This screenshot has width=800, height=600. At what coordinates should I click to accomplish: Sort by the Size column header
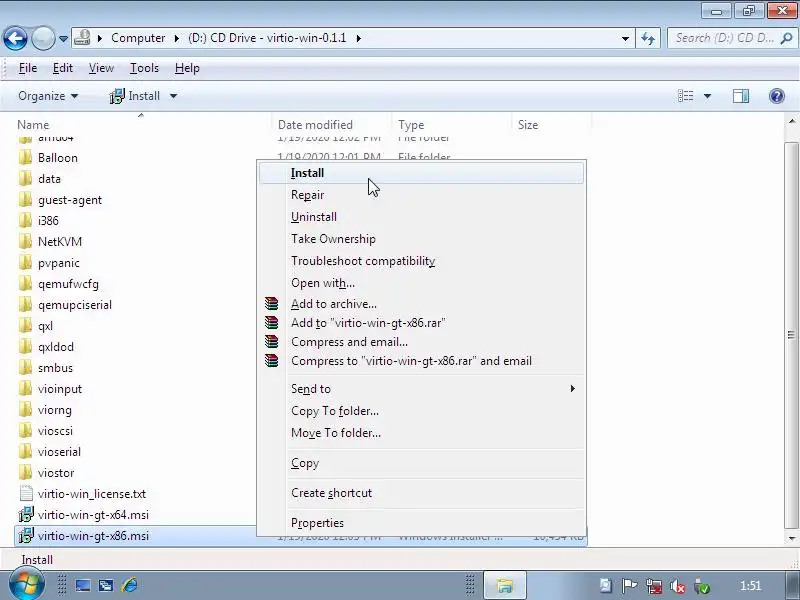pos(528,125)
